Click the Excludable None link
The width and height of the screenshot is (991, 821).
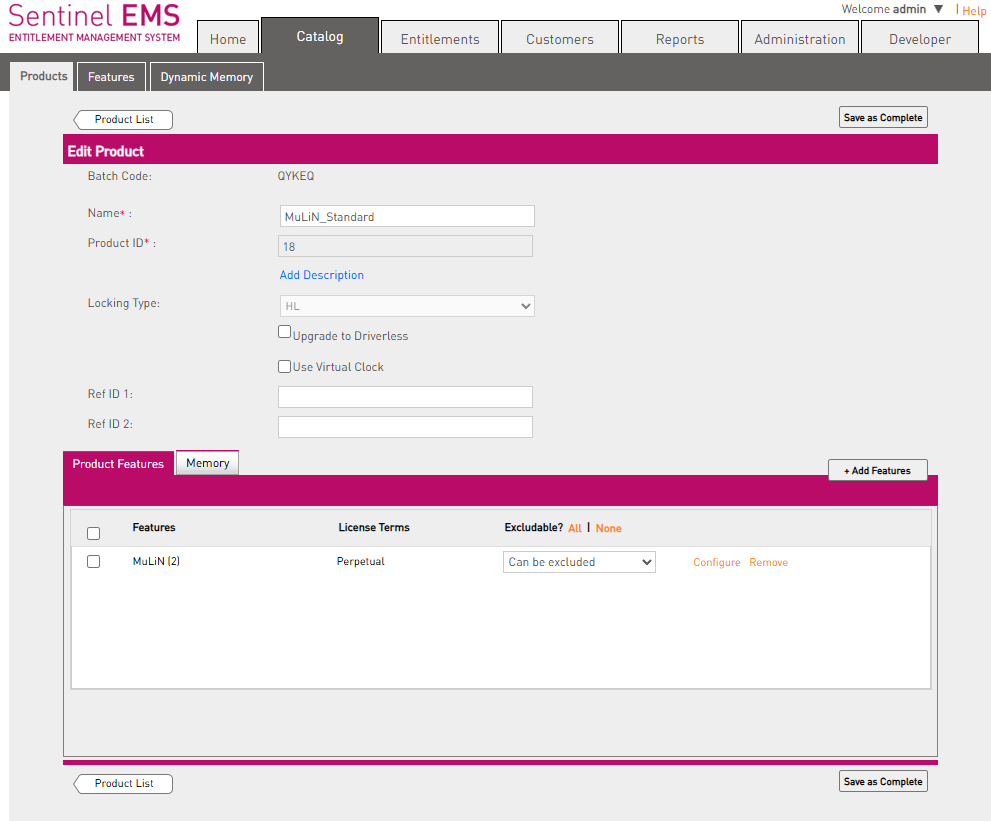pyautogui.click(x=608, y=528)
